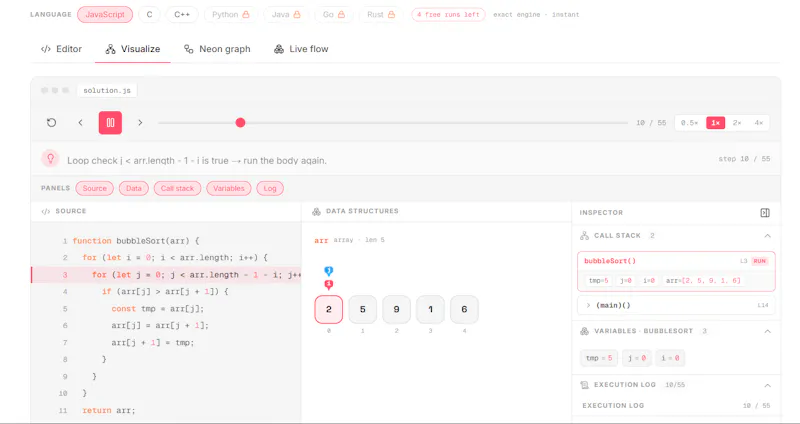Click source line 5 const tmp

click(166, 309)
